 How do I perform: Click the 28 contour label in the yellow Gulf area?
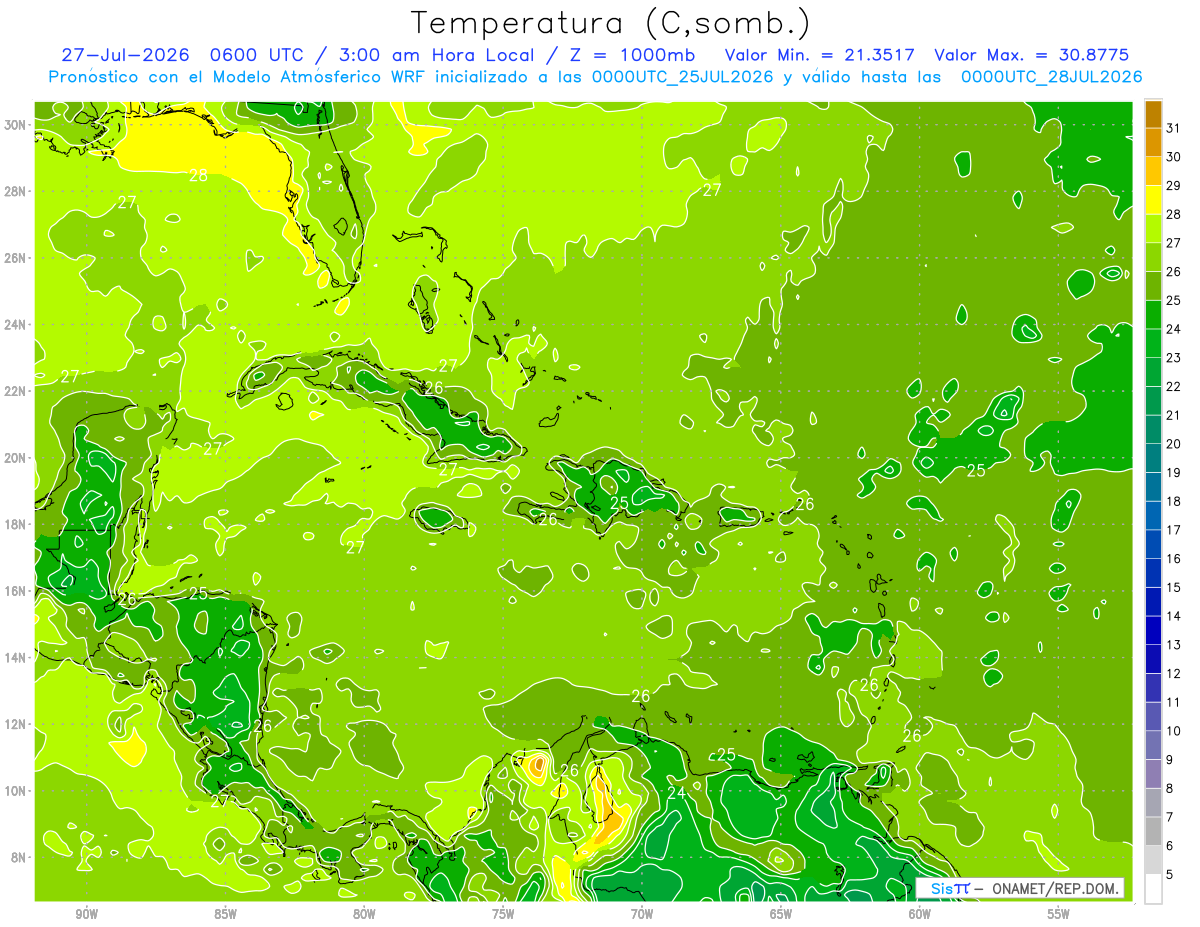click(x=198, y=176)
